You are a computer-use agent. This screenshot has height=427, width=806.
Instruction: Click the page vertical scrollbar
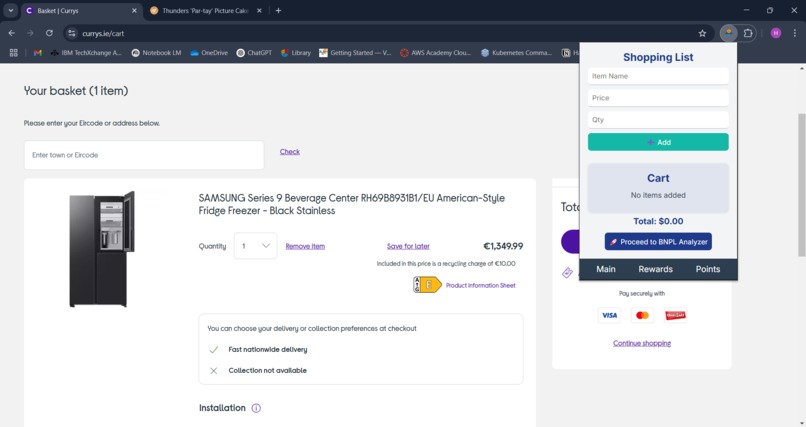click(801, 185)
